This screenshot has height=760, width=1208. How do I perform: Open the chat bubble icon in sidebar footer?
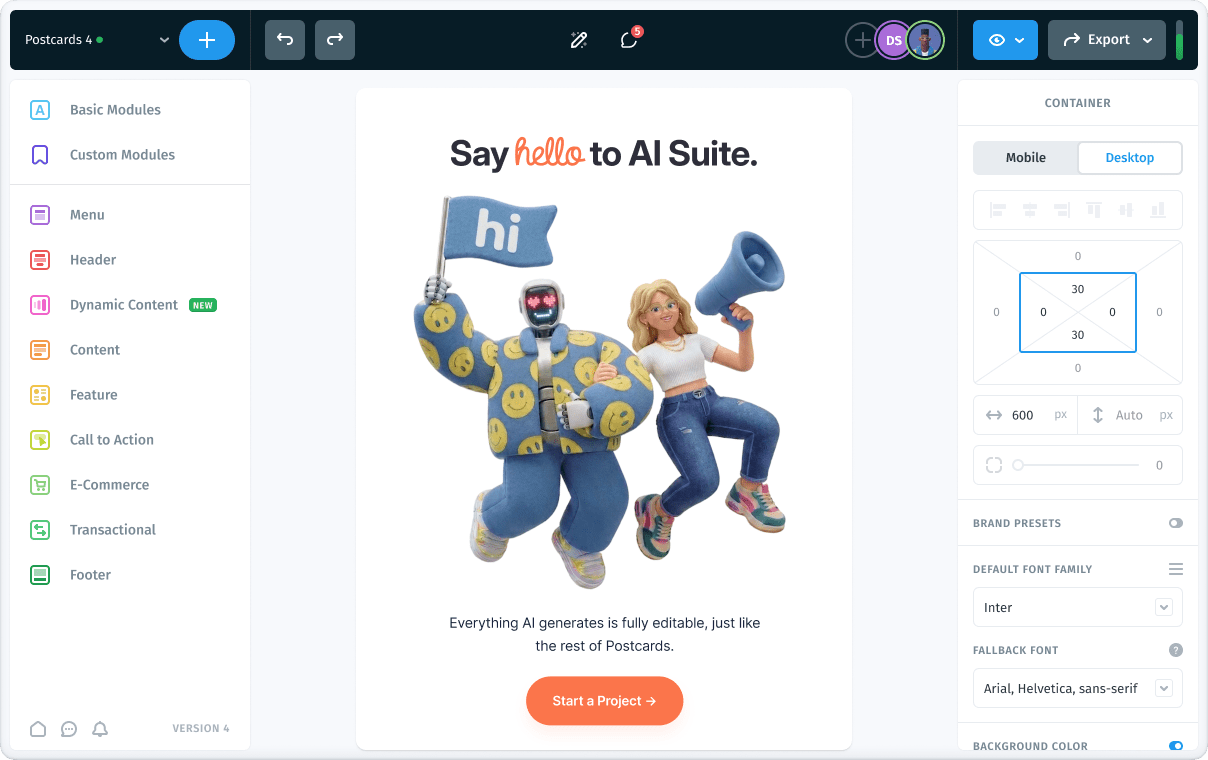point(69,729)
